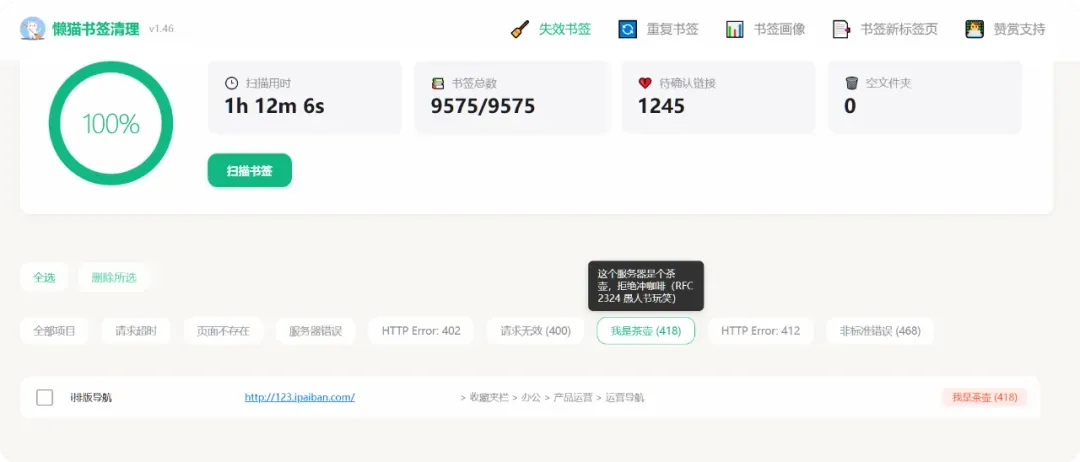The height and width of the screenshot is (462, 1080).
Task: Click the 9575/9575 bookmark count
Action: 483,106
